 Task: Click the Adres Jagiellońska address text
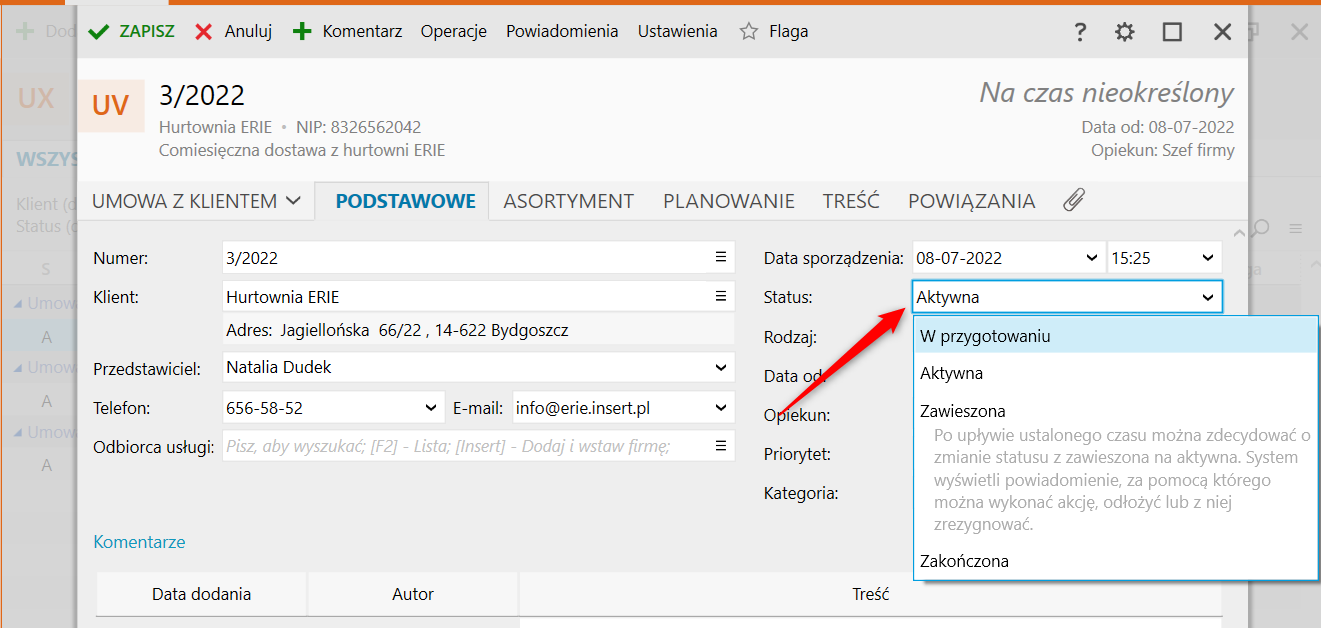(x=397, y=329)
